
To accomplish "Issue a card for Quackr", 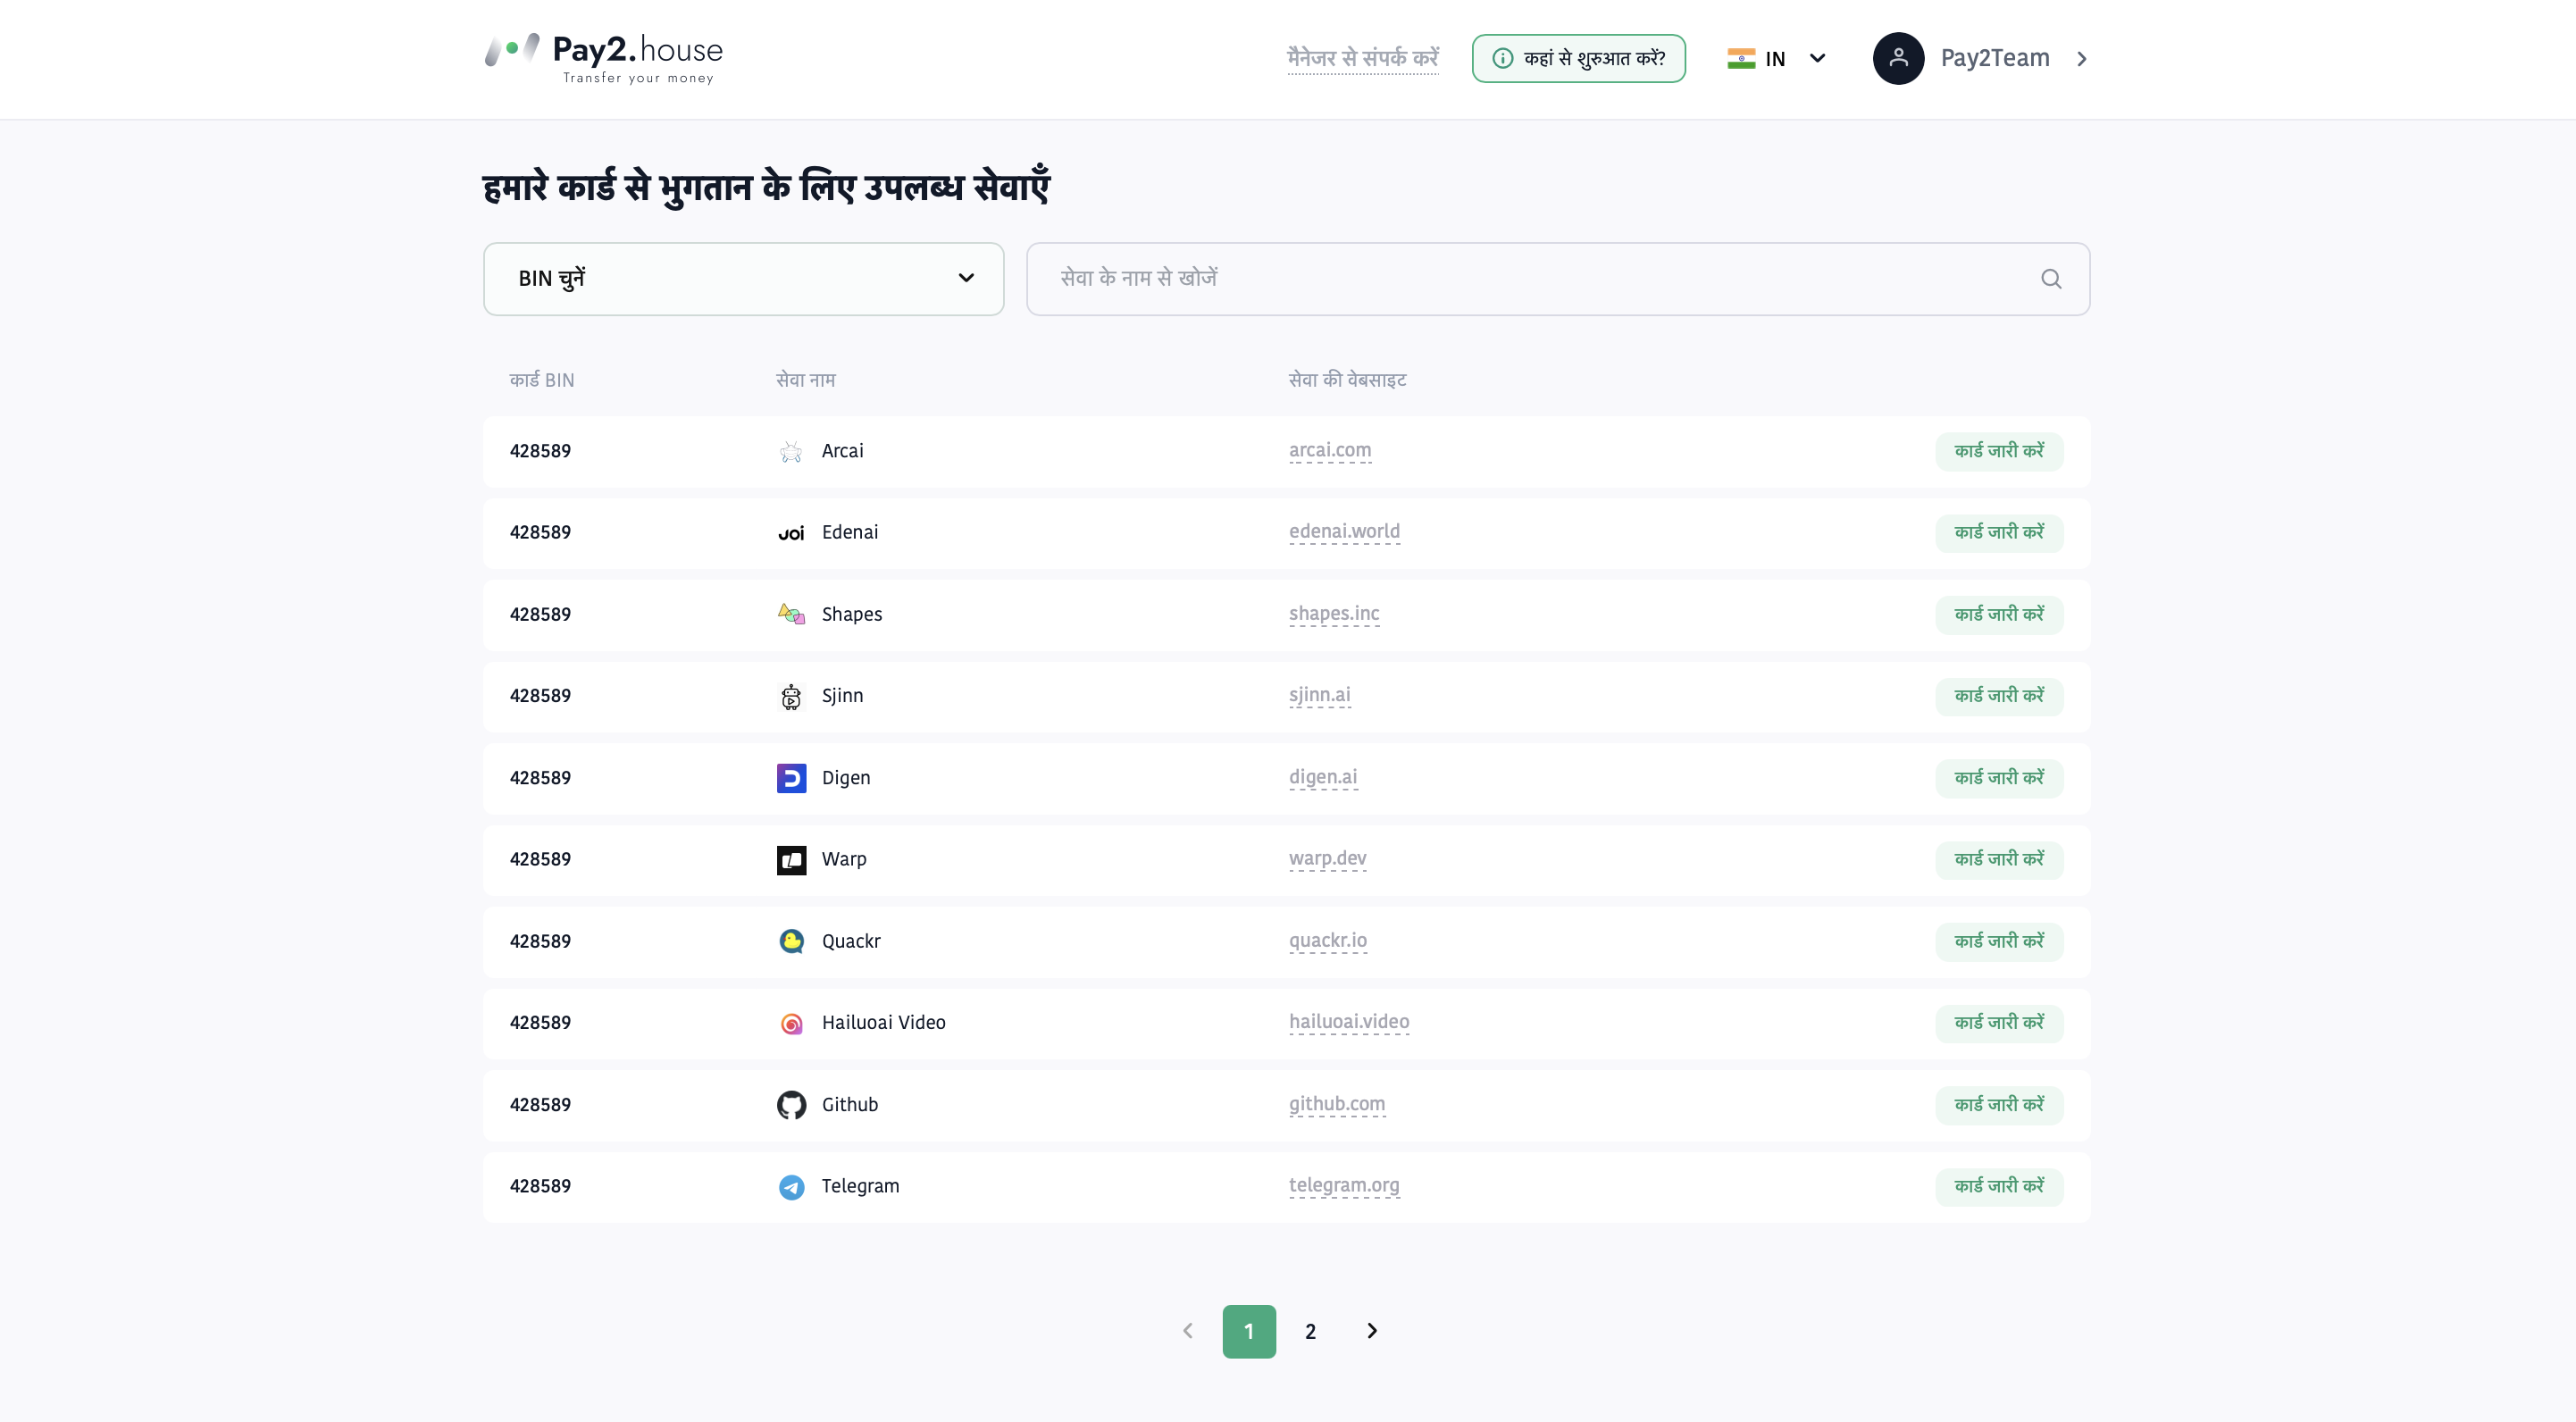I will pyautogui.click(x=1999, y=941).
